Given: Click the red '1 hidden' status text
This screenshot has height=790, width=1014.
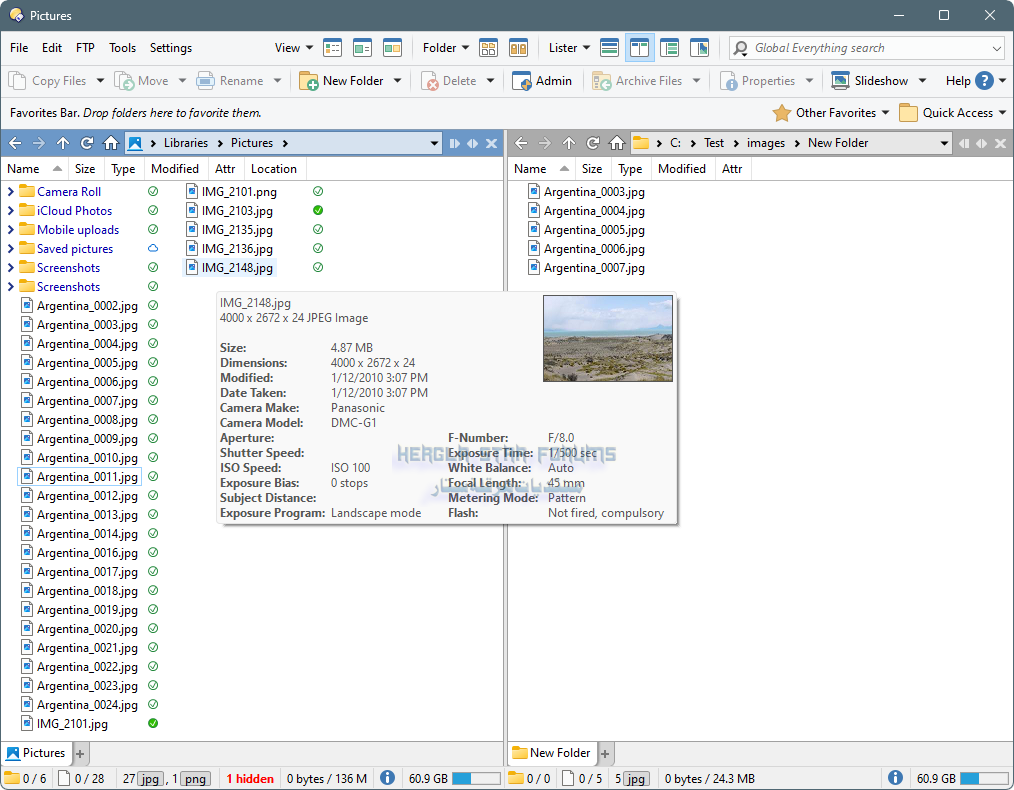Looking at the screenshot, I should (250, 778).
